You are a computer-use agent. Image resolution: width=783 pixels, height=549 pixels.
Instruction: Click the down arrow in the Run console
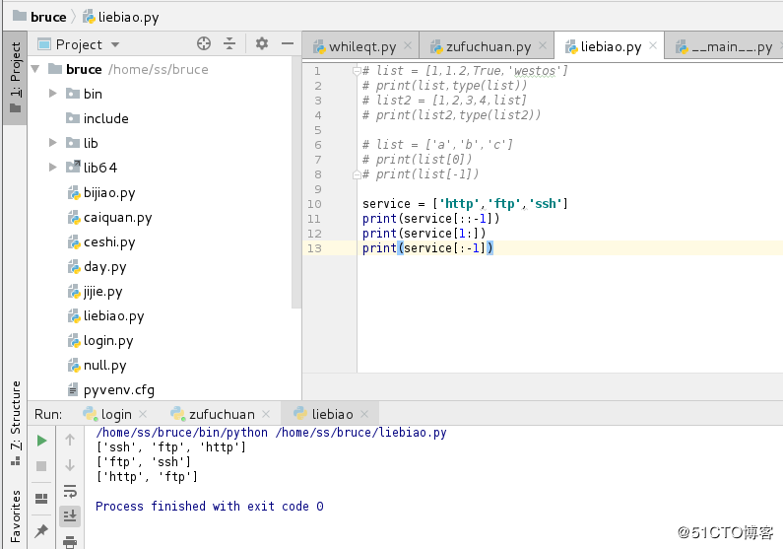(x=70, y=465)
